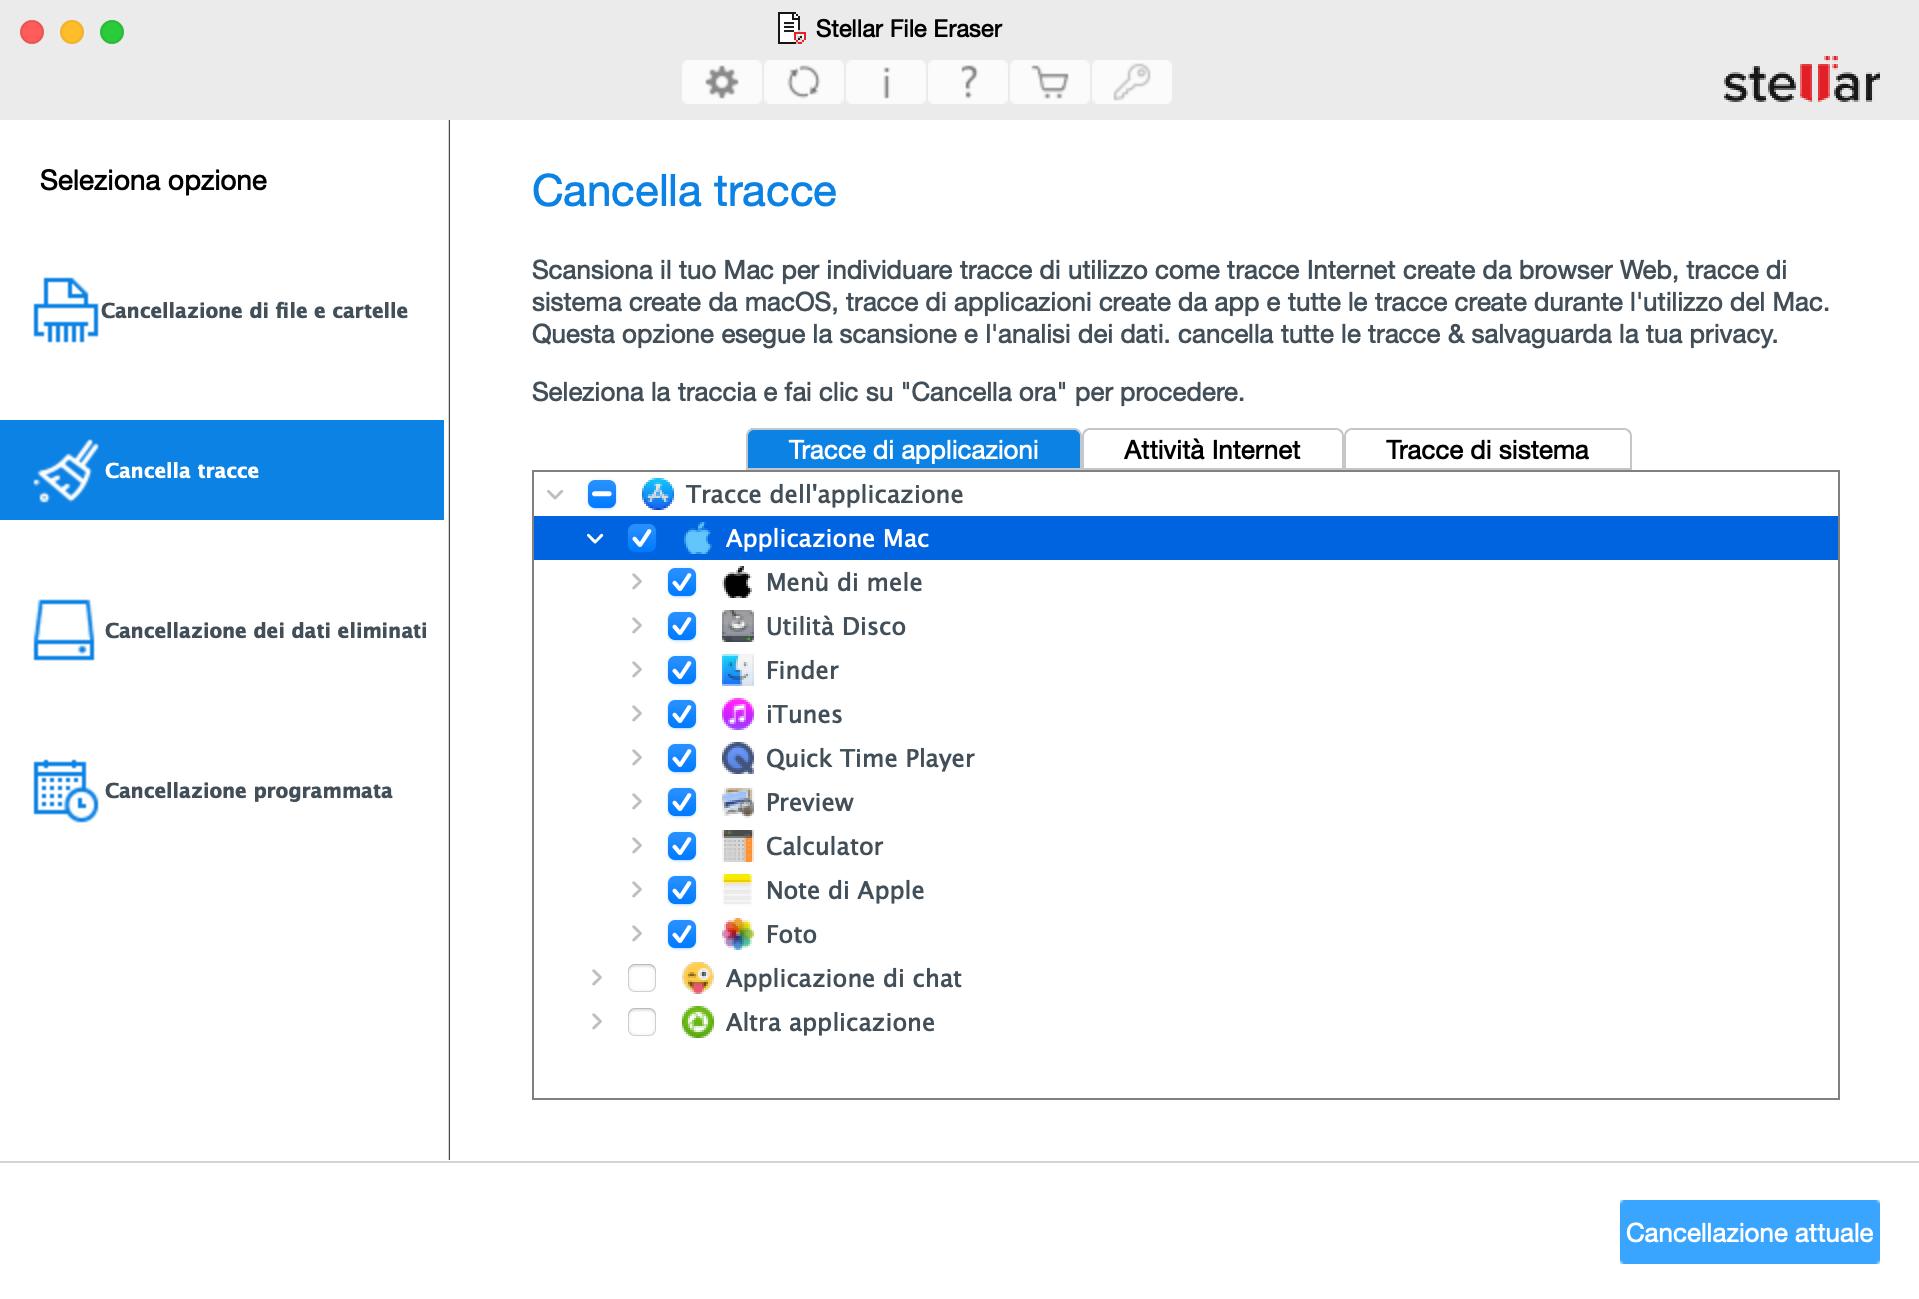
Task: Check the Altra applicazione checkbox
Action: (642, 1022)
